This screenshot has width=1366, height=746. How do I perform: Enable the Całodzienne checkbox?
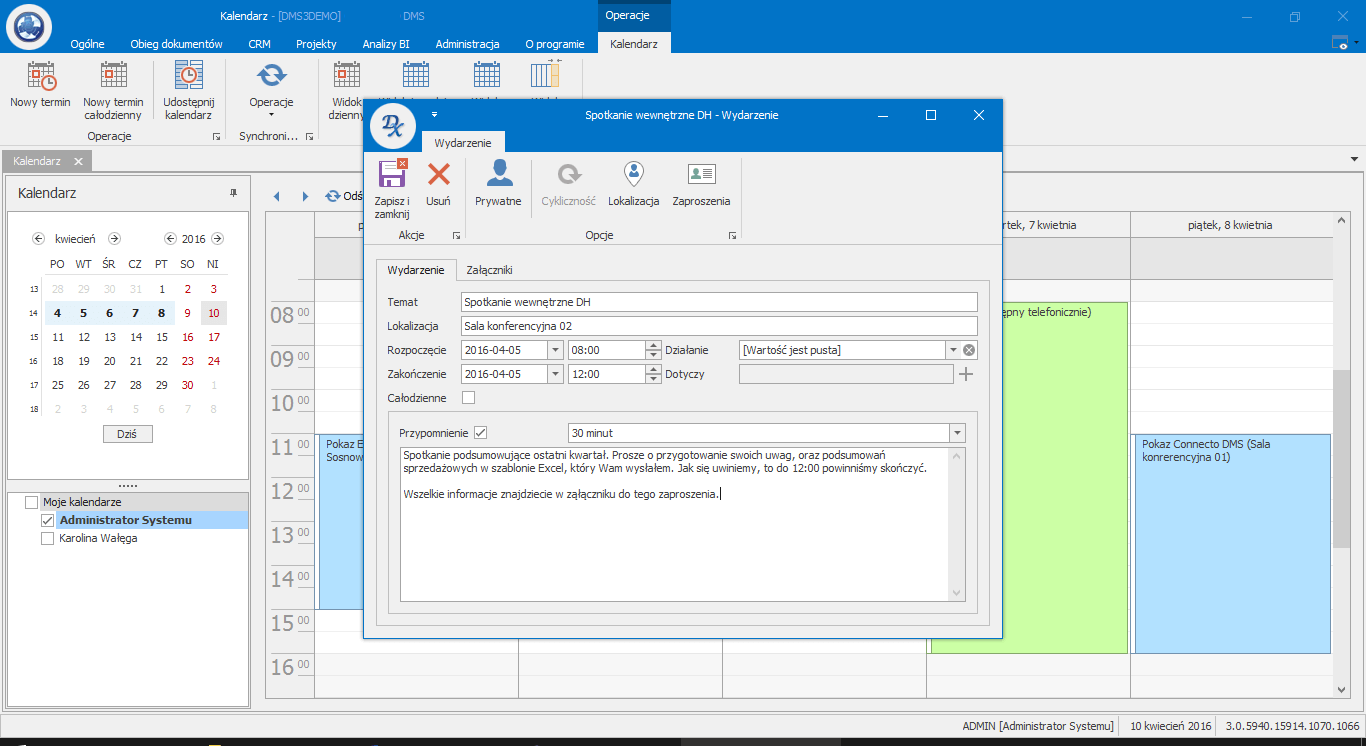tap(469, 398)
